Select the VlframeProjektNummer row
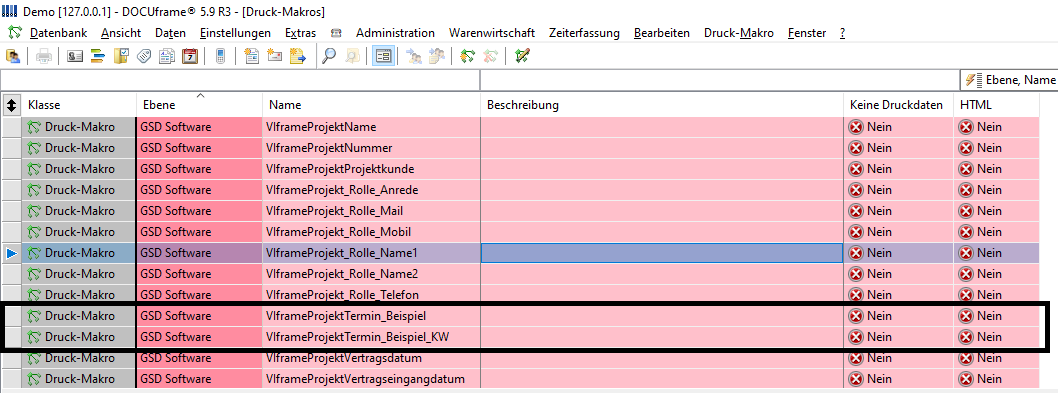Screen dimensions: 1058x393 coord(520,148)
